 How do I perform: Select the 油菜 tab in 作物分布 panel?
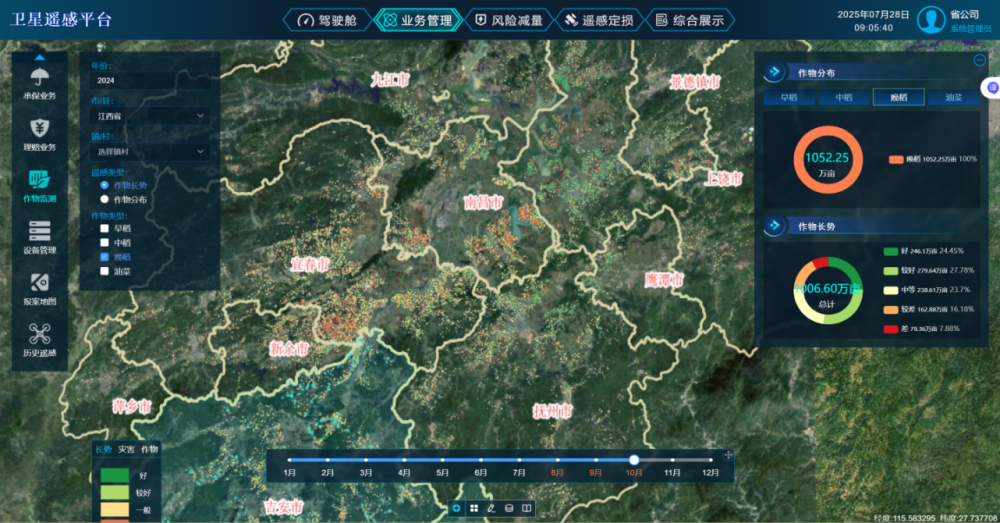click(x=953, y=98)
